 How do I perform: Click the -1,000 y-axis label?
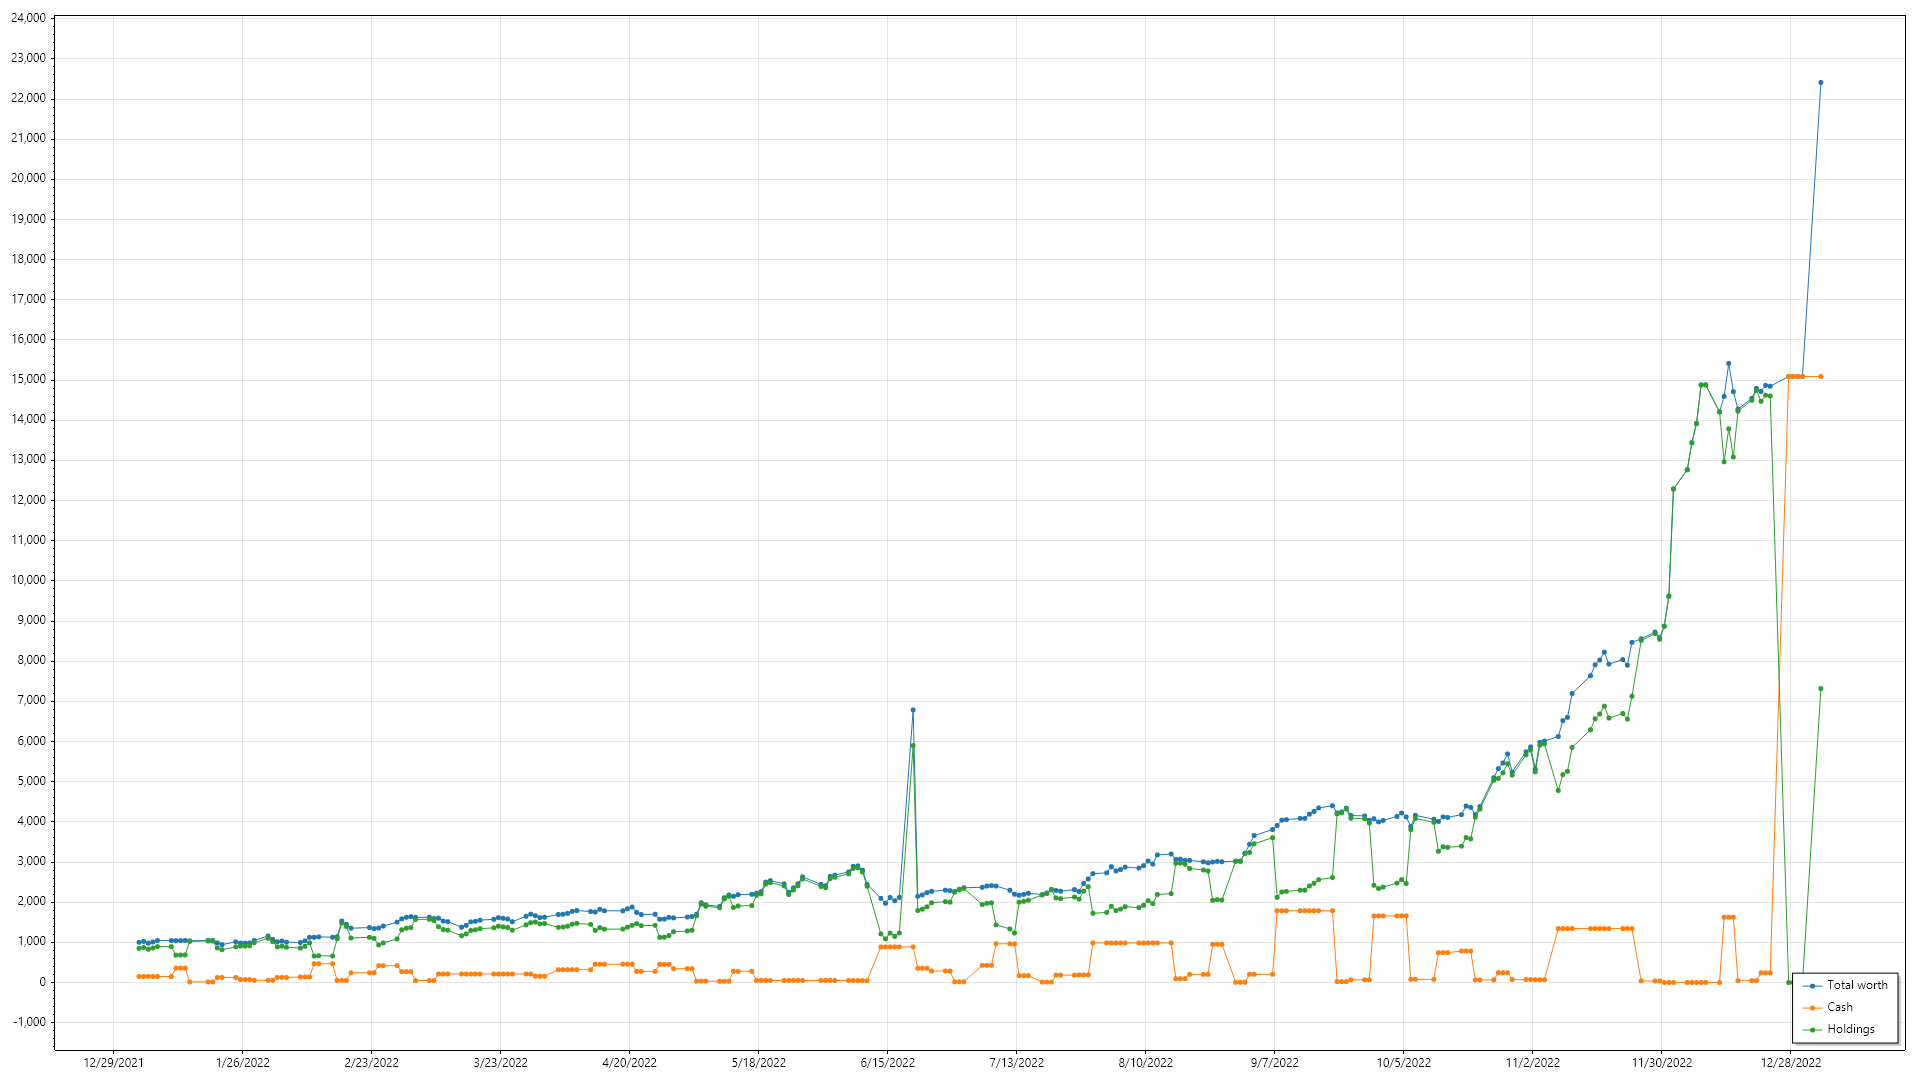[x=29, y=1022]
